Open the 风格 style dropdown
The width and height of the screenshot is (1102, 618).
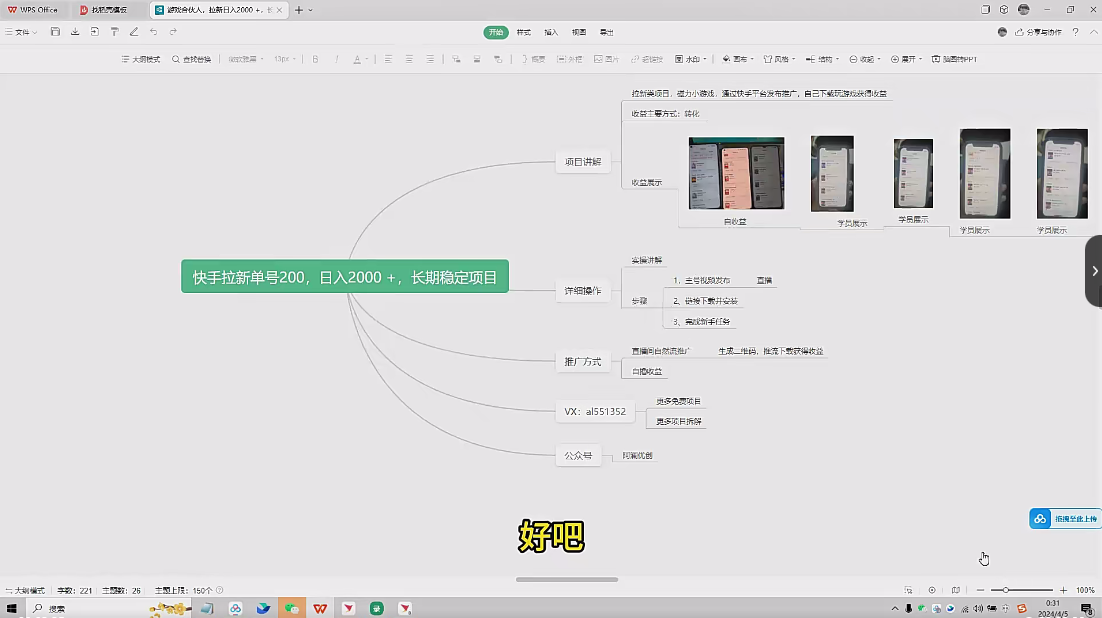(779, 59)
